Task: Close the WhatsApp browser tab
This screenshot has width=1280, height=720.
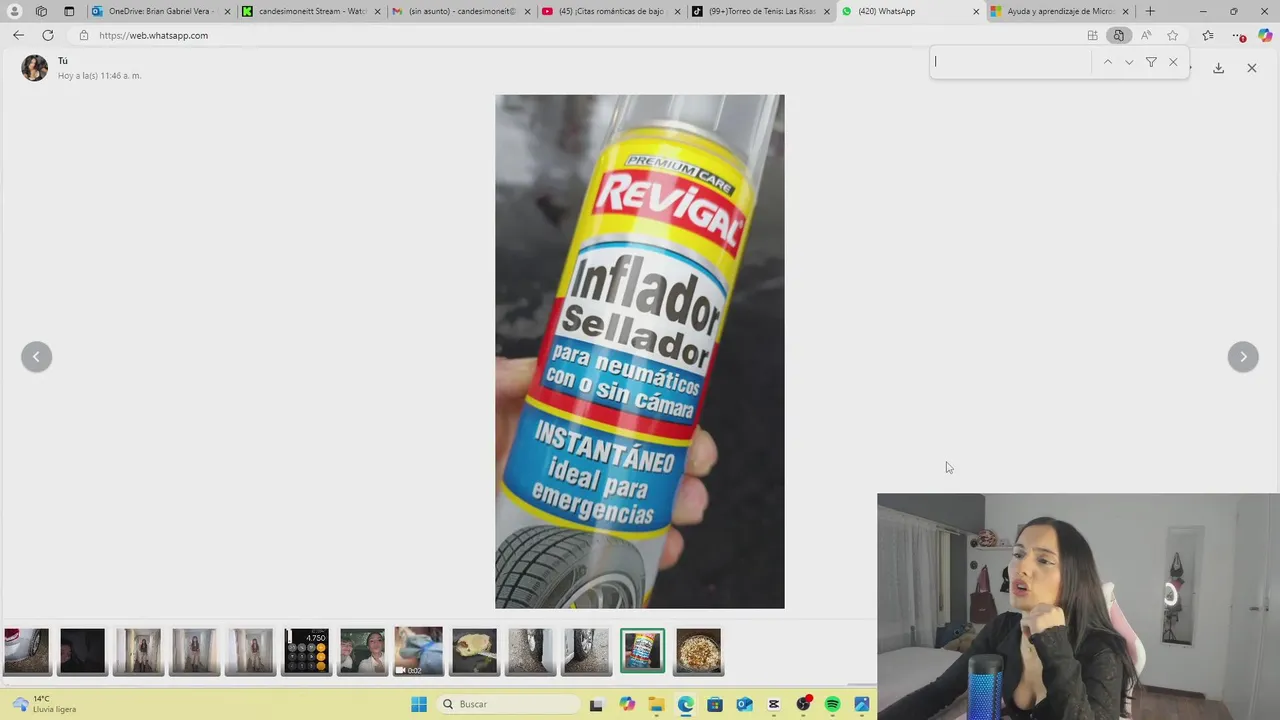Action: [x=976, y=11]
